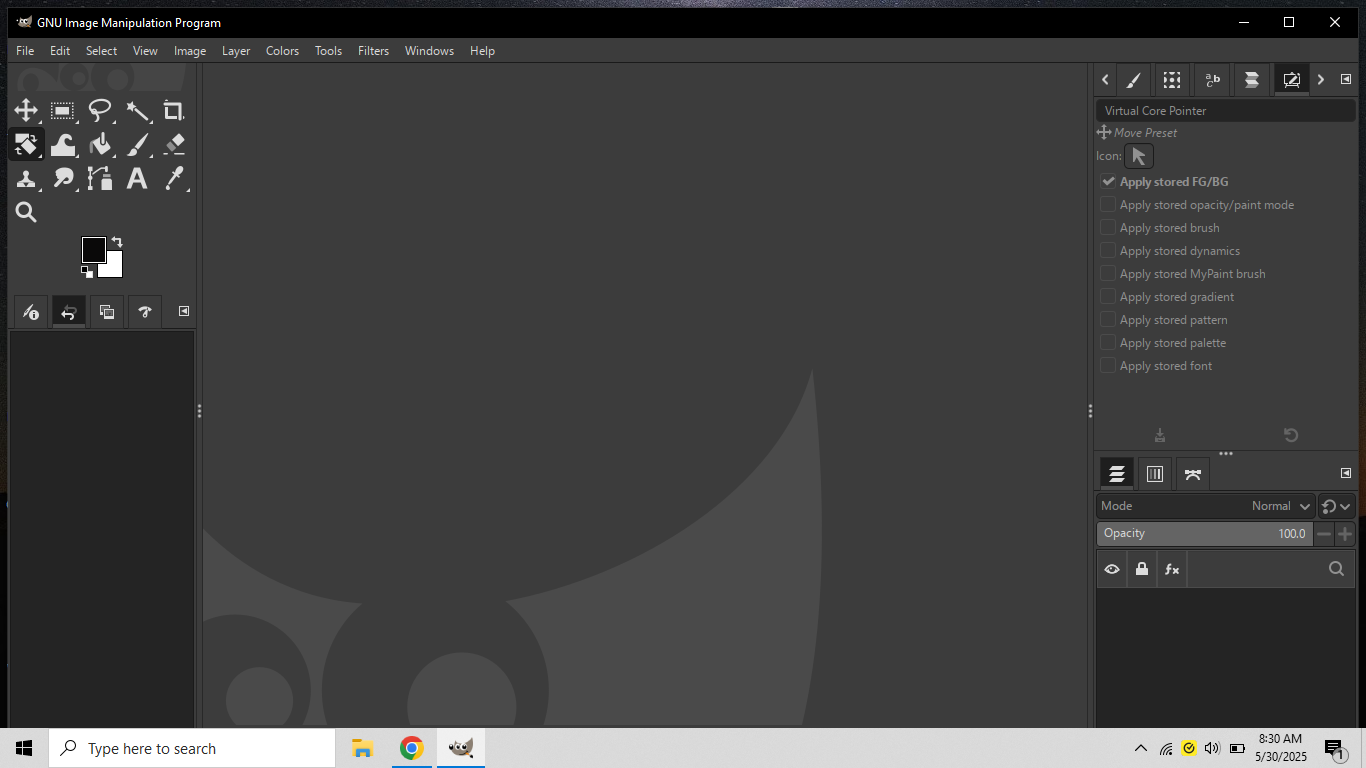Enable Apply stored palette checkbox

1108,343
